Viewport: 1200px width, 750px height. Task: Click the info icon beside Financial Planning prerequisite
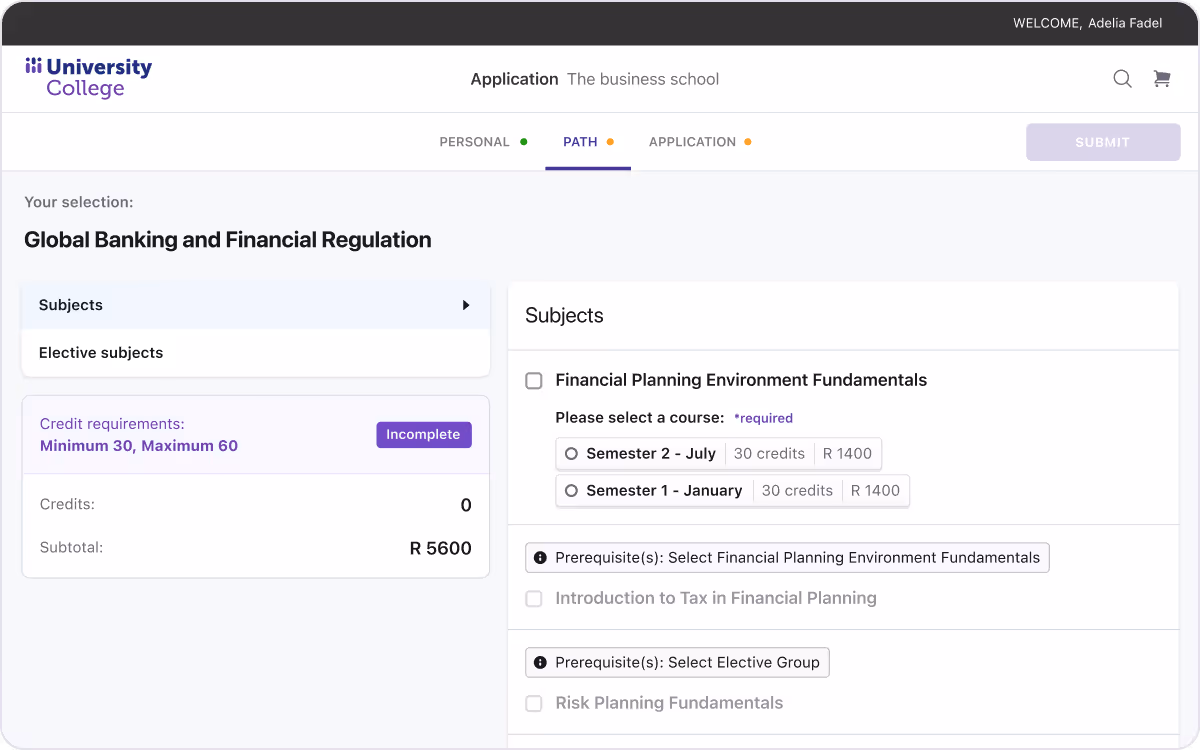pos(541,557)
